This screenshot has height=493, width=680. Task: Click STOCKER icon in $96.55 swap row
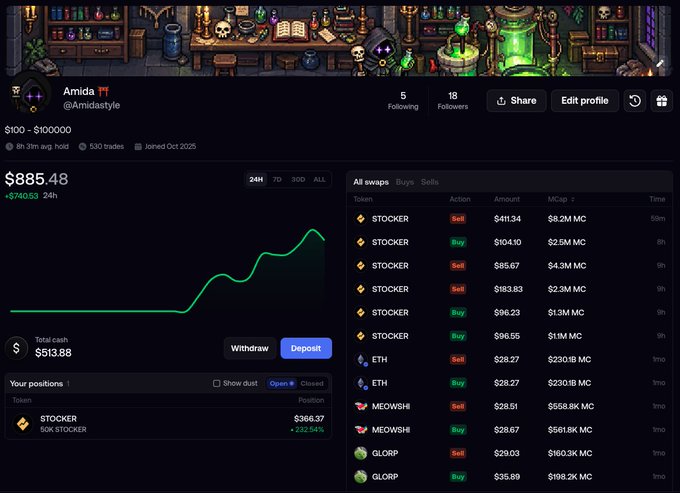click(360, 336)
